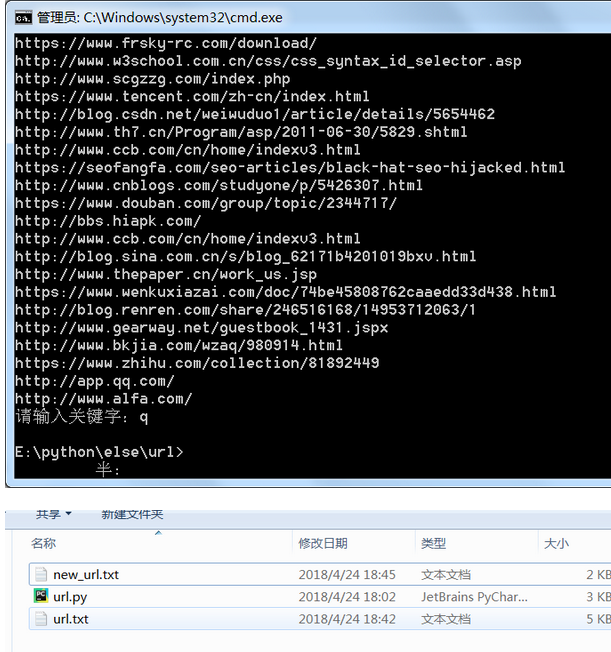Screen dimensions: 611x652
Task: Click the wenkuxiazai.com doc URL line
Action: pyautogui.click(x=285, y=292)
